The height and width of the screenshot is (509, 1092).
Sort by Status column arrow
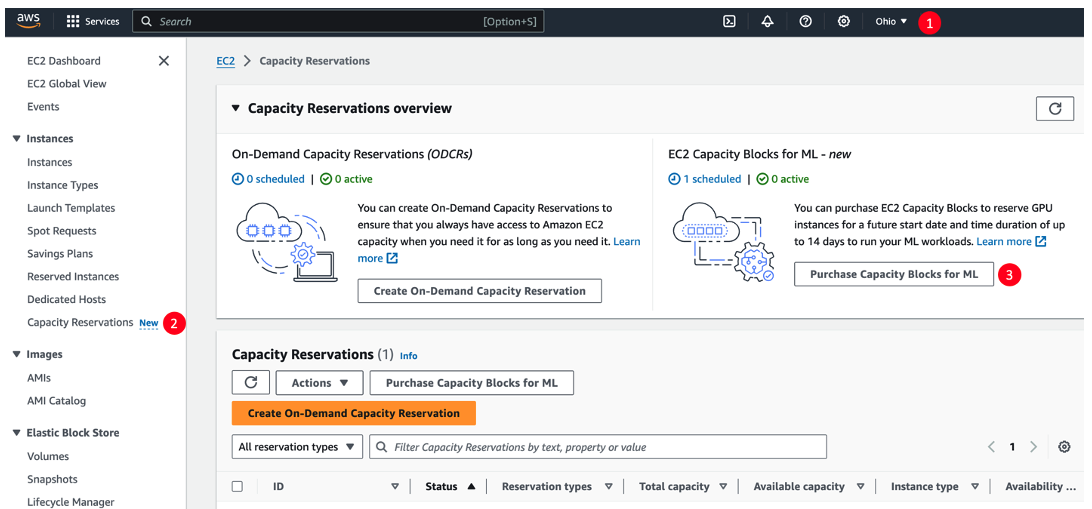click(x=471, y=487)
